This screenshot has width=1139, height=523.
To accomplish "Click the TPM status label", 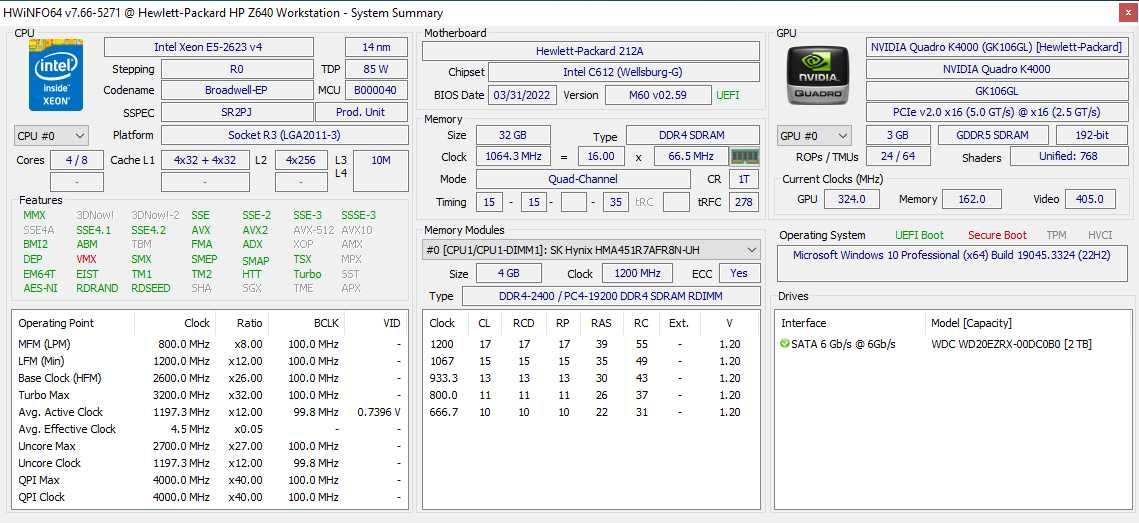I will pyautogui.click(x=1056, y=235).
